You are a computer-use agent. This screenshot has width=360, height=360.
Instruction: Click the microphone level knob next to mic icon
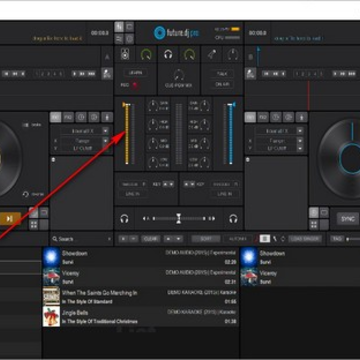233,54
